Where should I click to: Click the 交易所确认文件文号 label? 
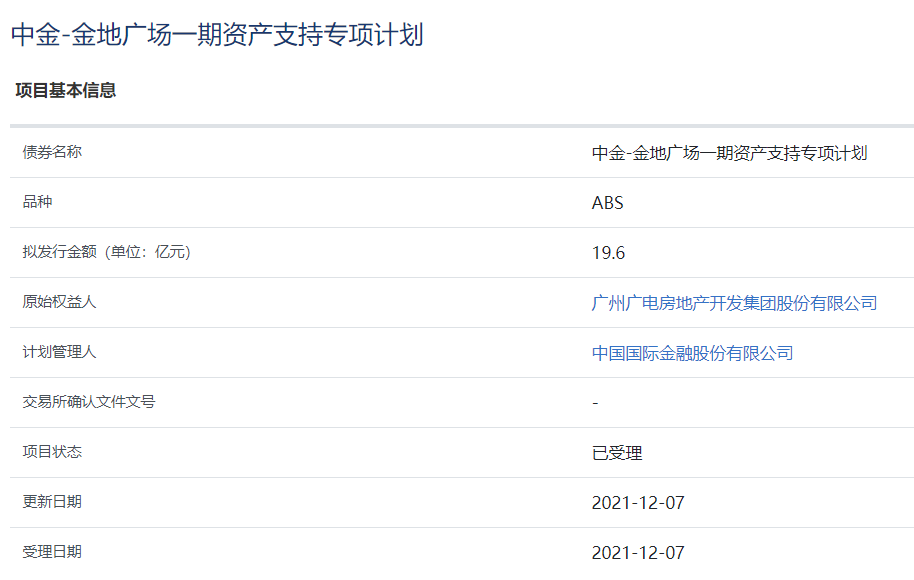(x=89, y=402)
